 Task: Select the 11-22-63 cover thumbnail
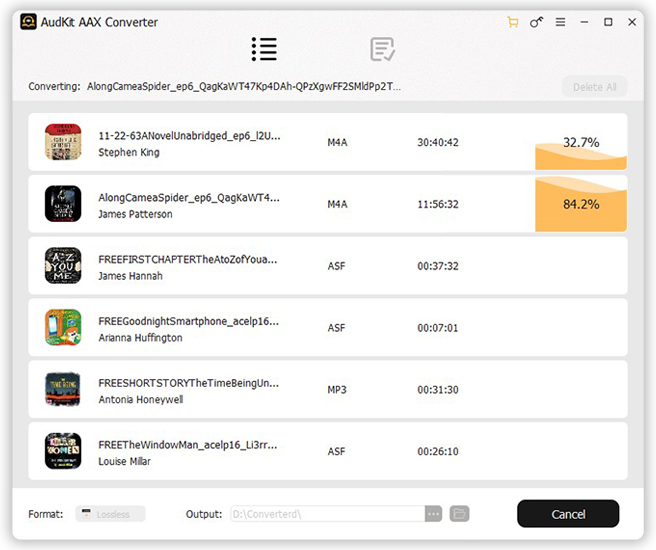tap(63, 142)
